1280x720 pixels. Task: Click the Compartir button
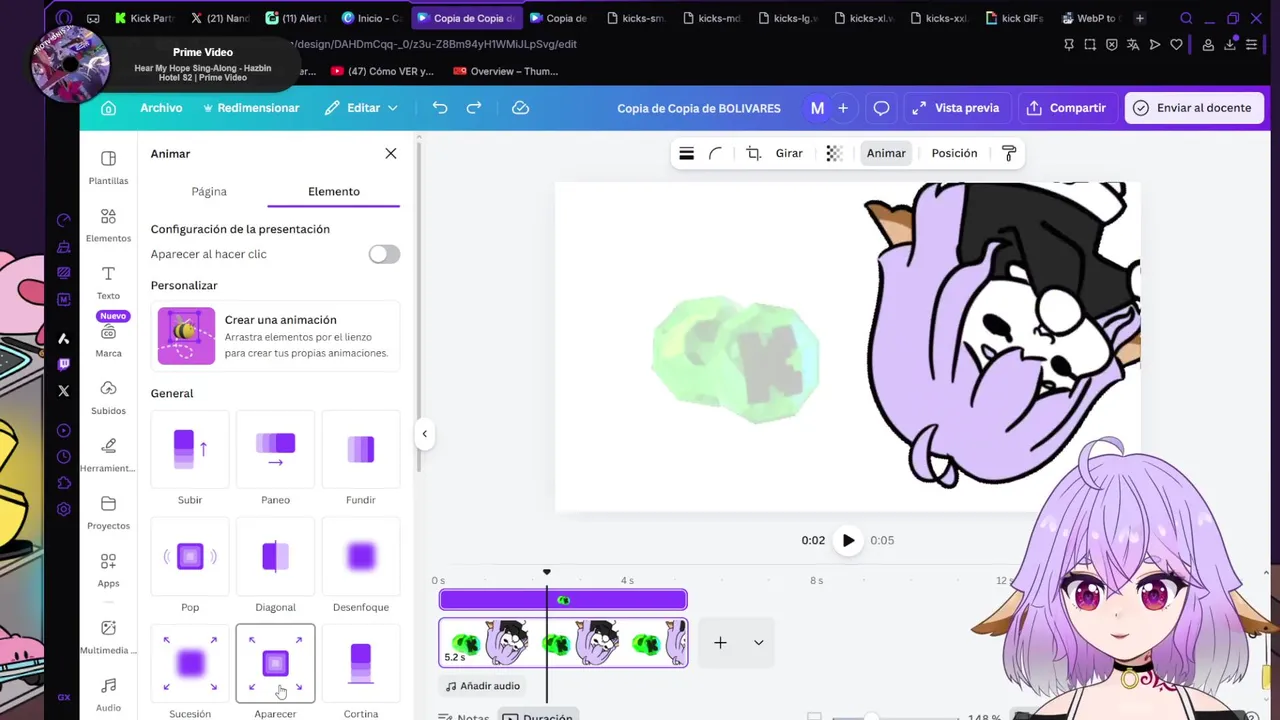click(x=1066, y=108)
